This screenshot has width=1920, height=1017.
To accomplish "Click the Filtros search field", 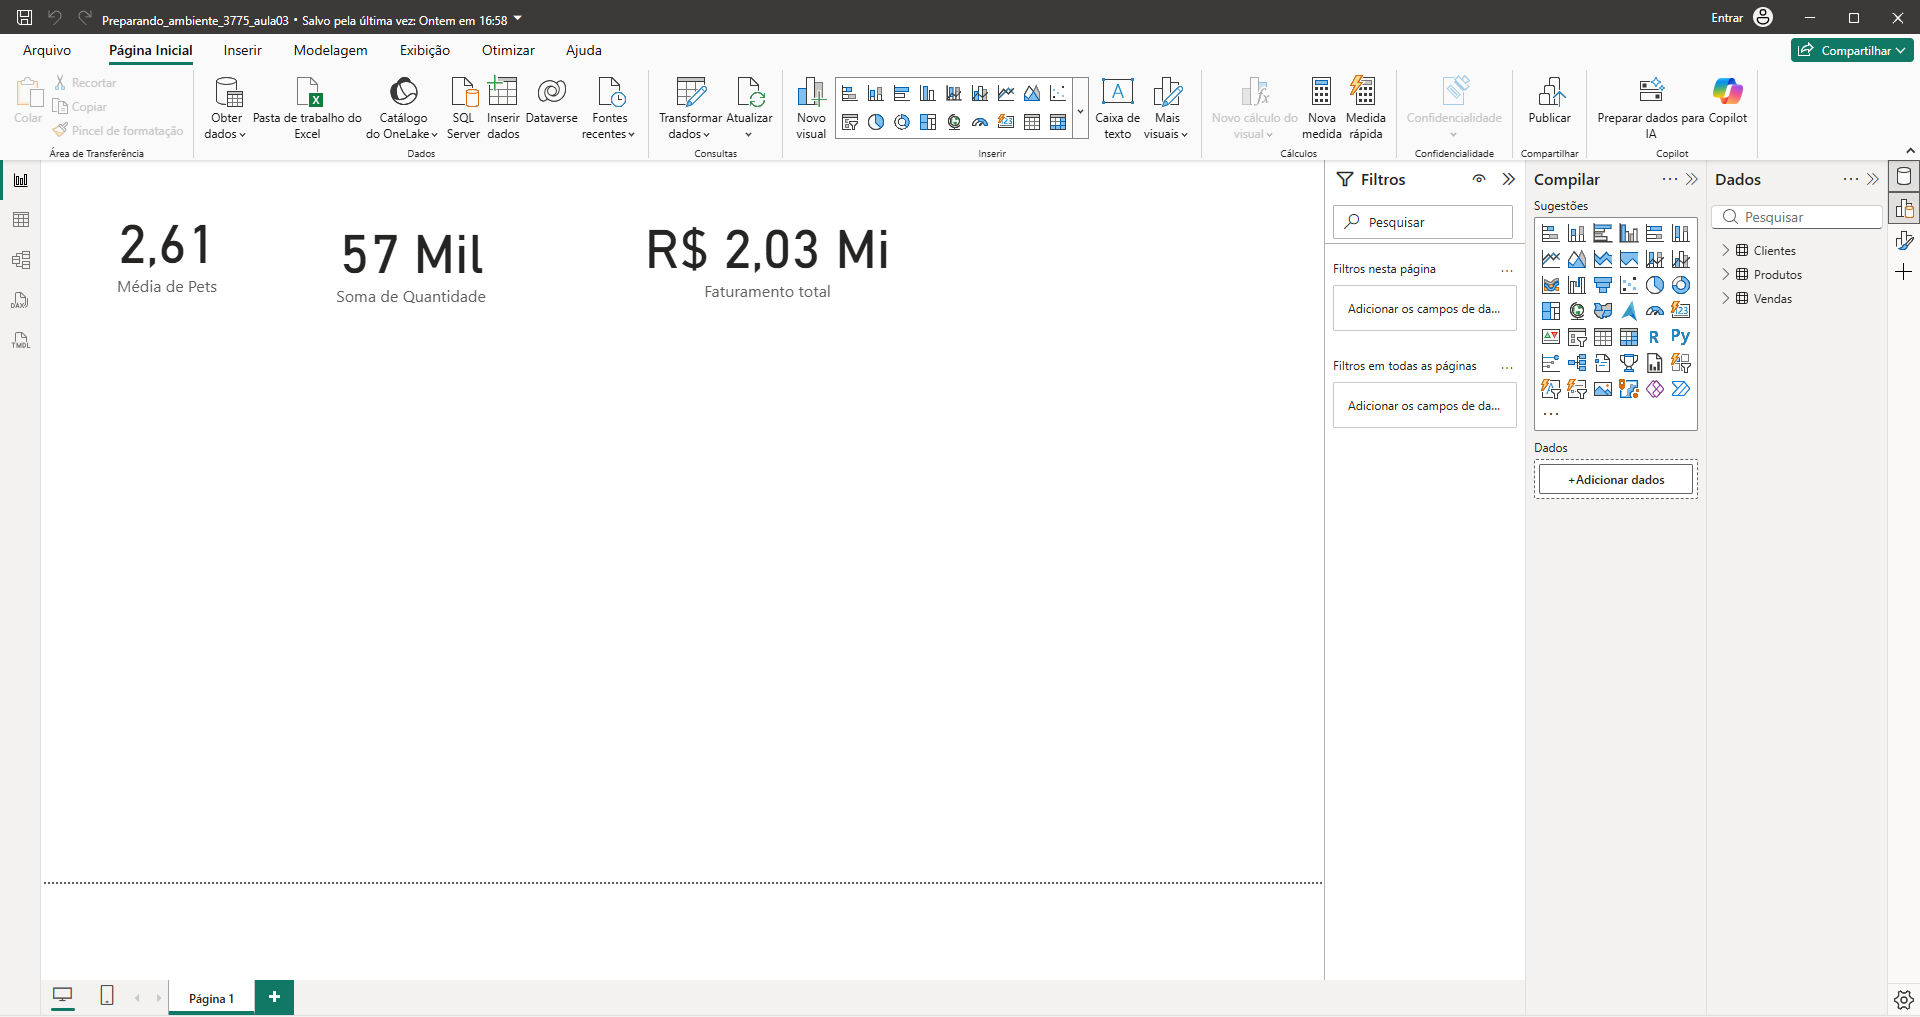I will pos(1422,222).
